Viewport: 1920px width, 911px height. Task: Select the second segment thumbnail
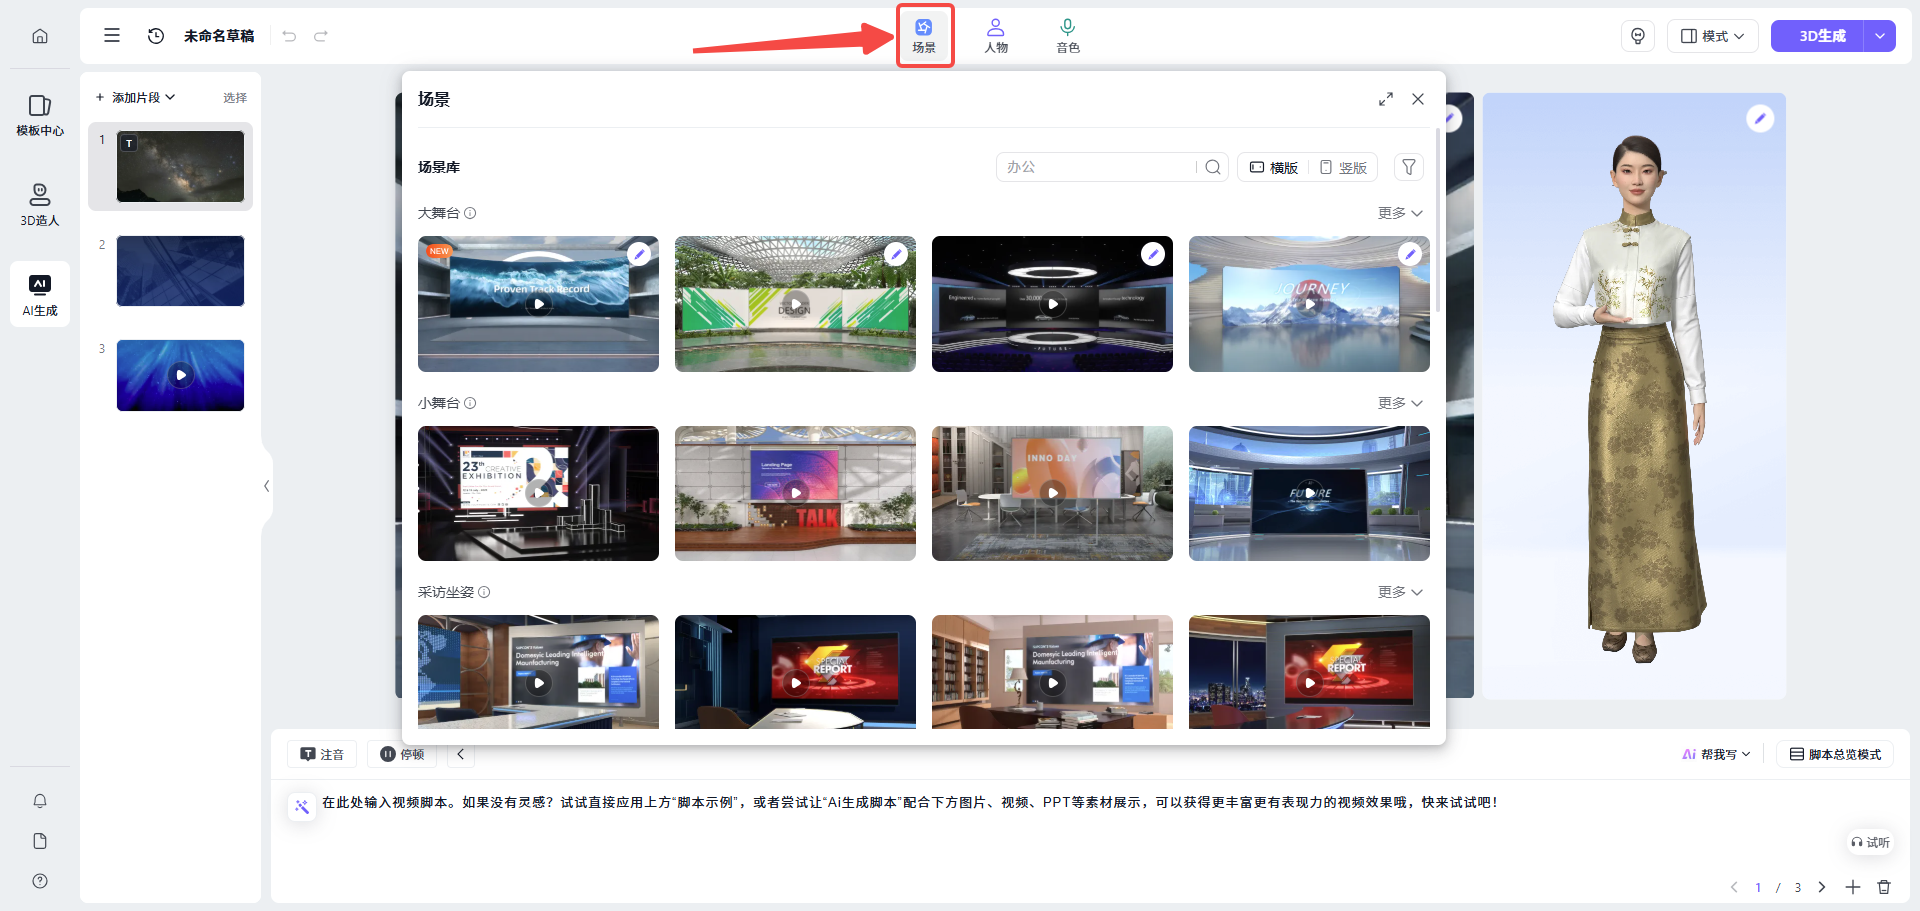(180, 271)
